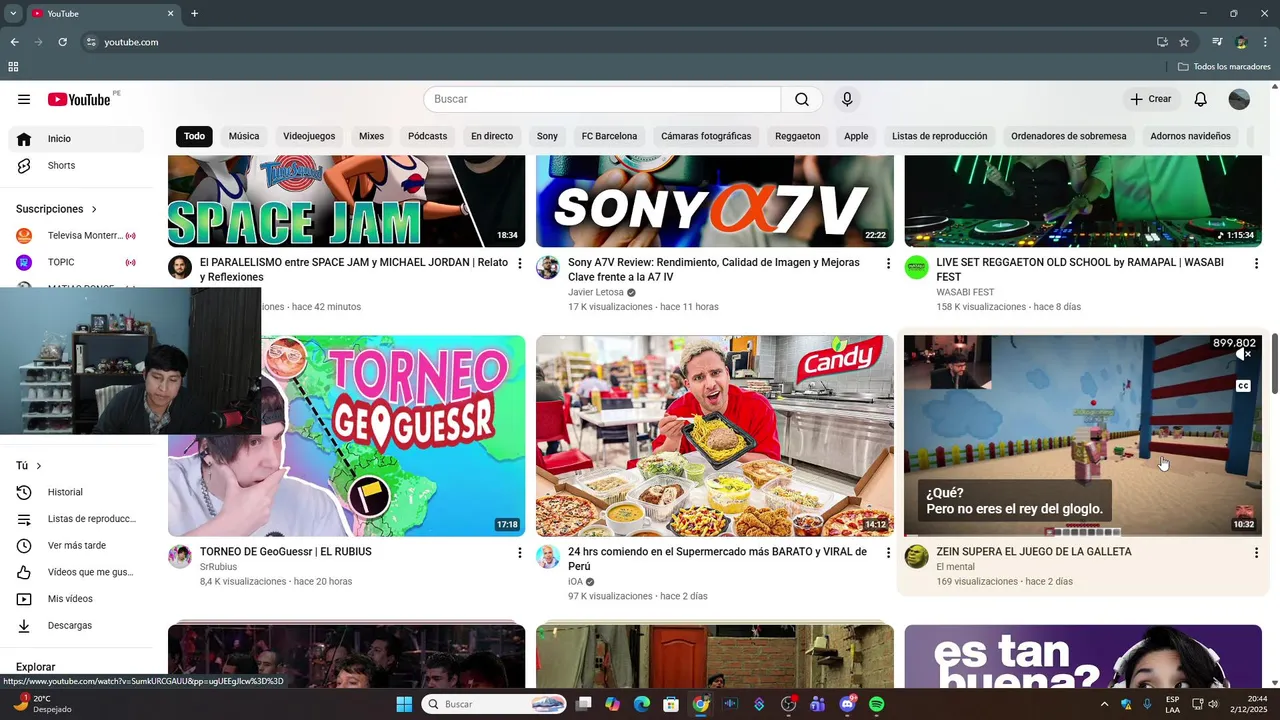The height and width of the screenshot is (720, 1280).
Task: Click the YouTube logo
Action: [79, 99]
